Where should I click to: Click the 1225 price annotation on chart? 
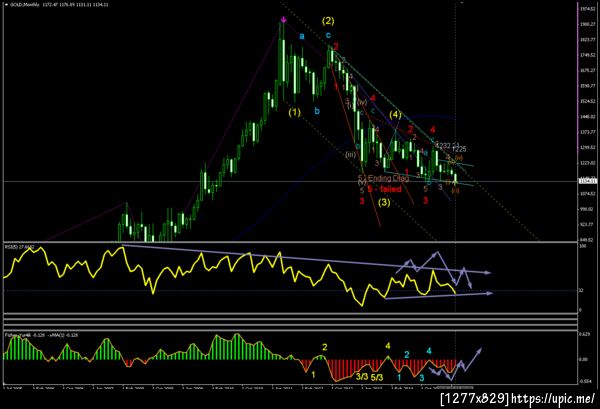point(459,149)
